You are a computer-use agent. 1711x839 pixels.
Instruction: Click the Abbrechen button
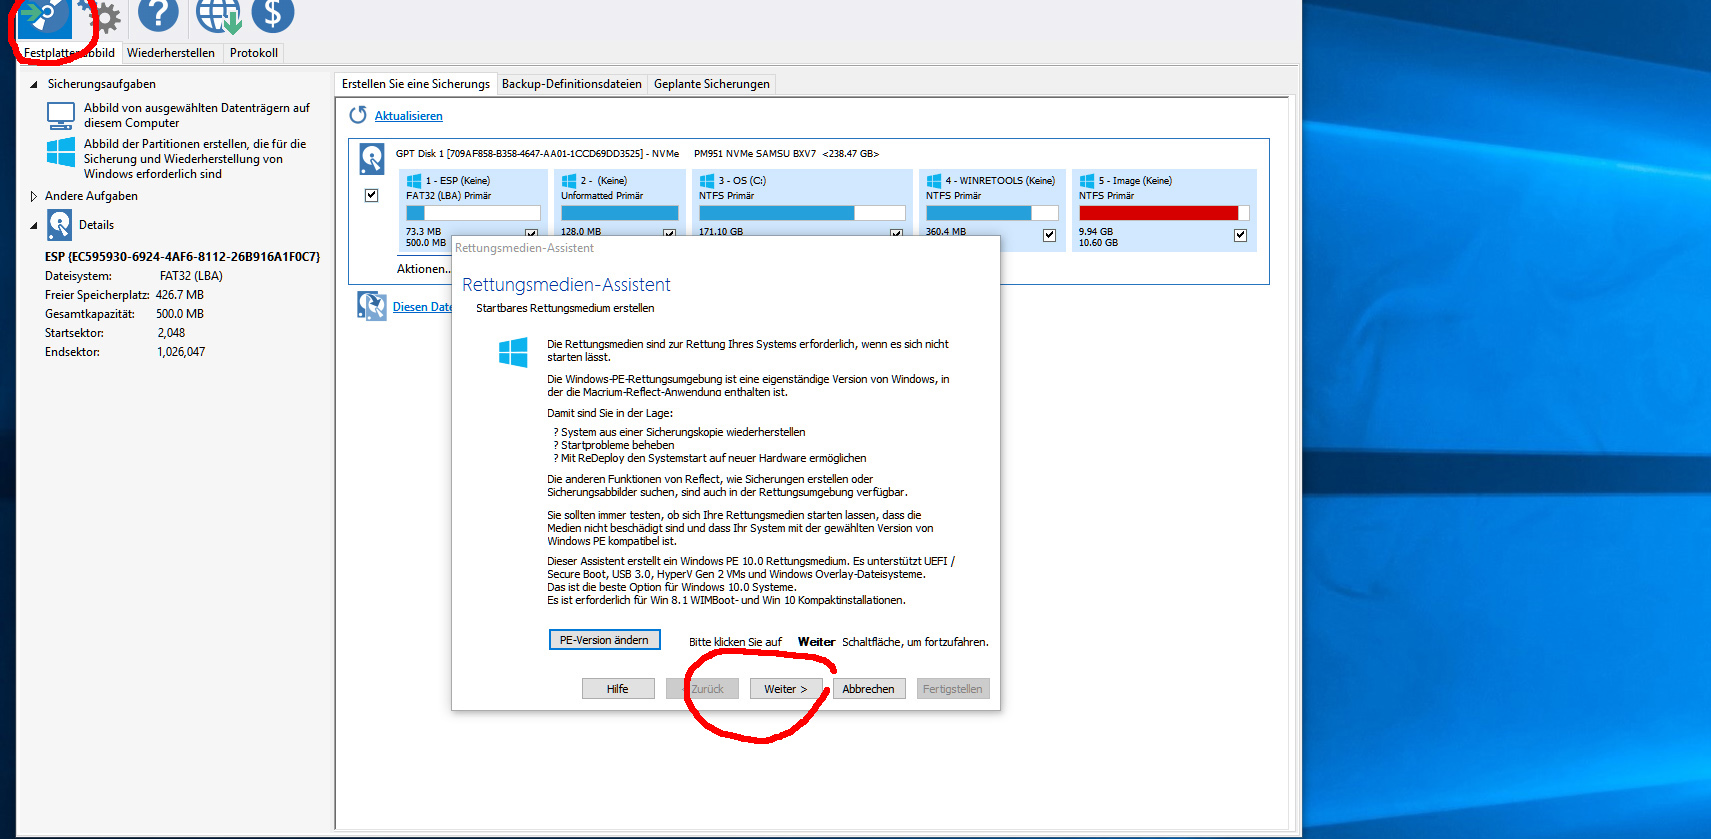[869, 689]
